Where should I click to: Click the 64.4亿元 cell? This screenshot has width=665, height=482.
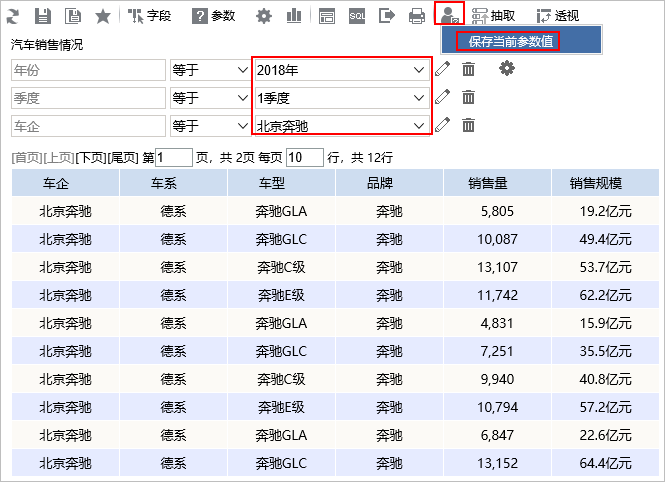tap(606, 463)
